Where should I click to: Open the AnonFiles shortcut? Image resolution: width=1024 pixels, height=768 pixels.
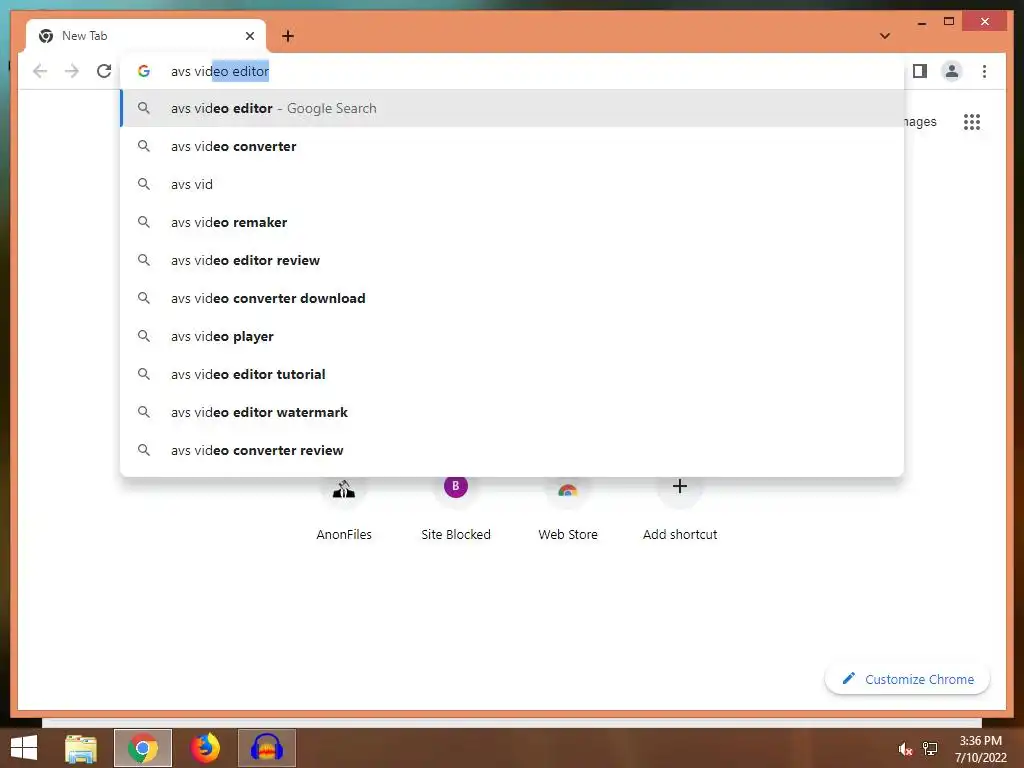pyautogui.click(x=344, y=511)
